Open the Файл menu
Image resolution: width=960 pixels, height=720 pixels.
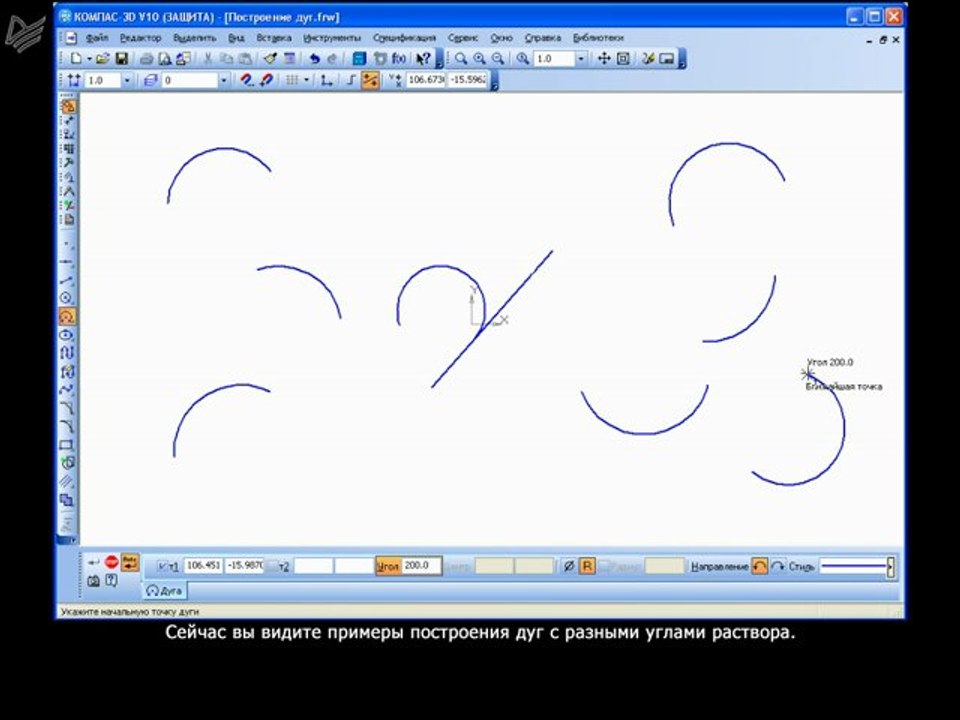[x=97, y=38]
